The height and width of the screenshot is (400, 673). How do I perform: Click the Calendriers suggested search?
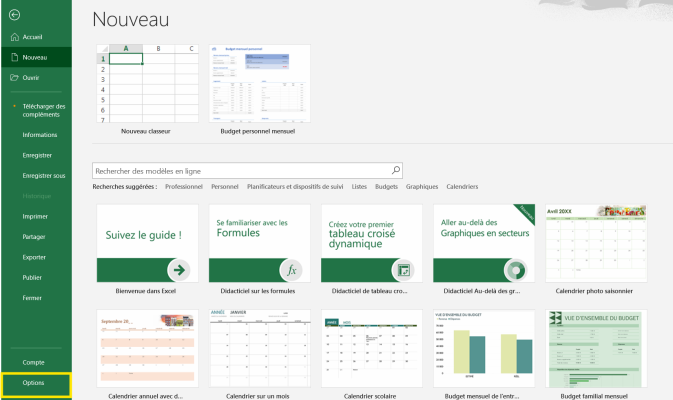pos(462,187)
